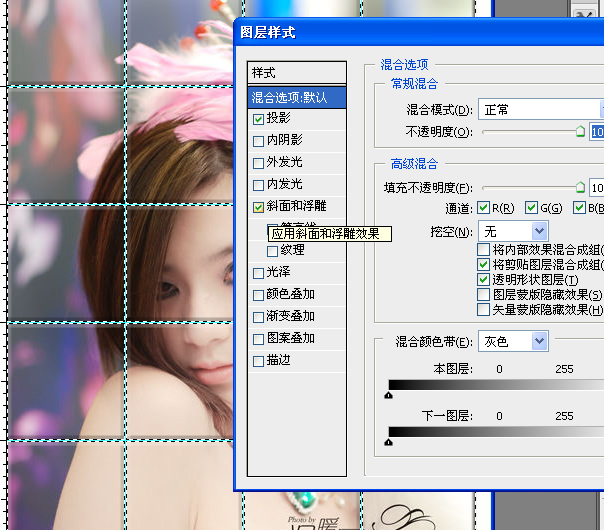Screen dimensions: 604x530
Task: Click the 图层样式 dialog title bar
Action: tap(419, 32)
